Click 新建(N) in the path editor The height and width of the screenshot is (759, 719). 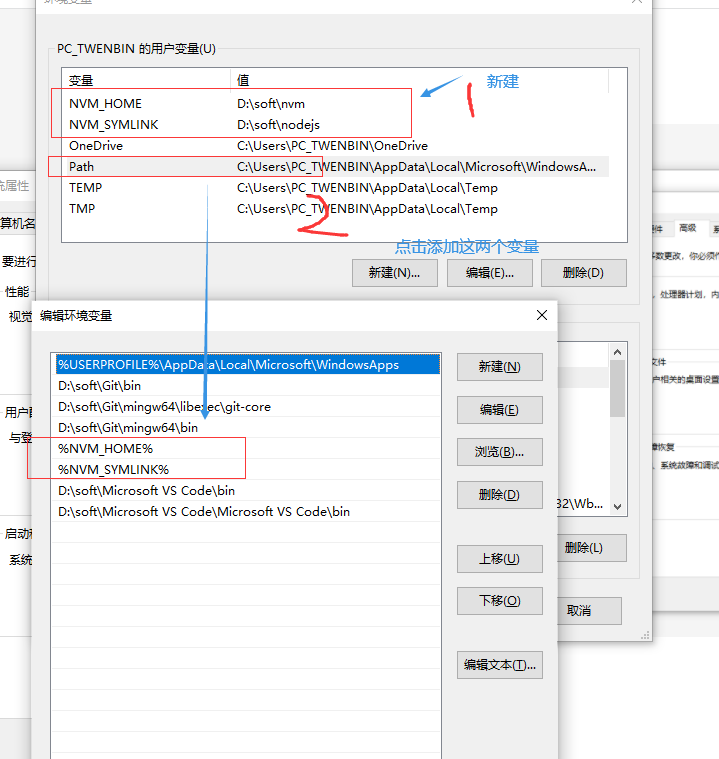pos(500,367)
